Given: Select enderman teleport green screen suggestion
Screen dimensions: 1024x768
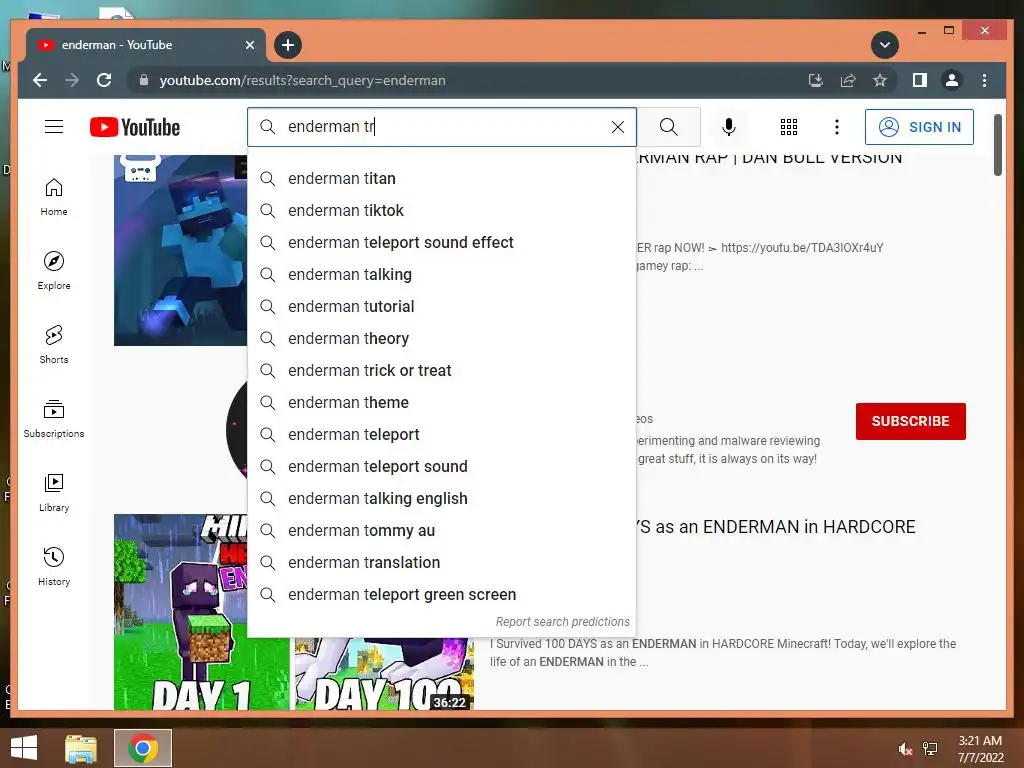Looking at the screenshot, I should tap(441, 594).
